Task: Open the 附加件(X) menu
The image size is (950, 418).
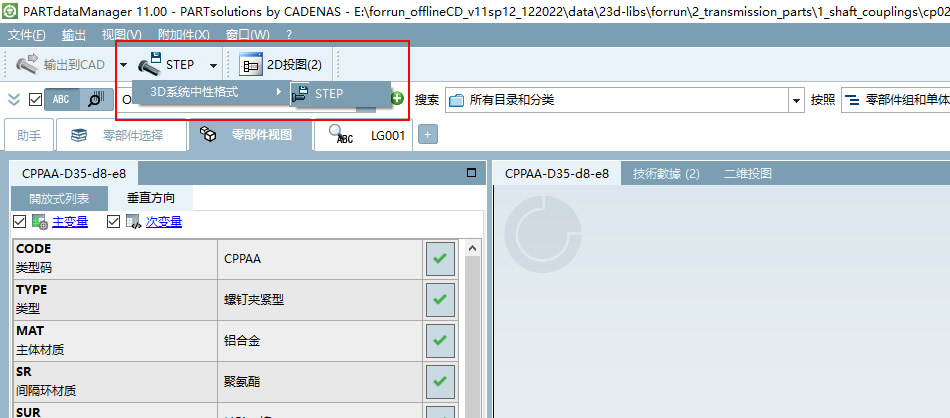Action: click(183, 35)
